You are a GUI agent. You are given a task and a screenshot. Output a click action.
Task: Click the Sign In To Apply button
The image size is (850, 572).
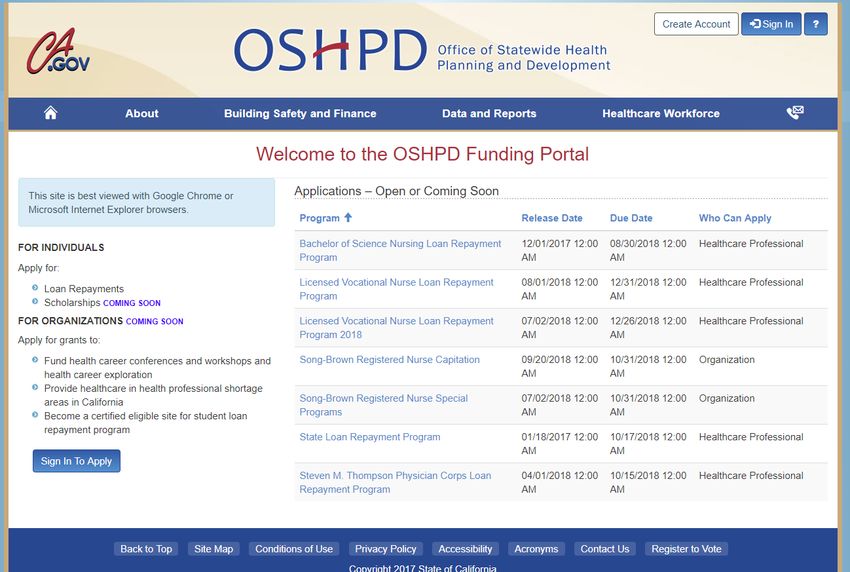click(76, 461)
